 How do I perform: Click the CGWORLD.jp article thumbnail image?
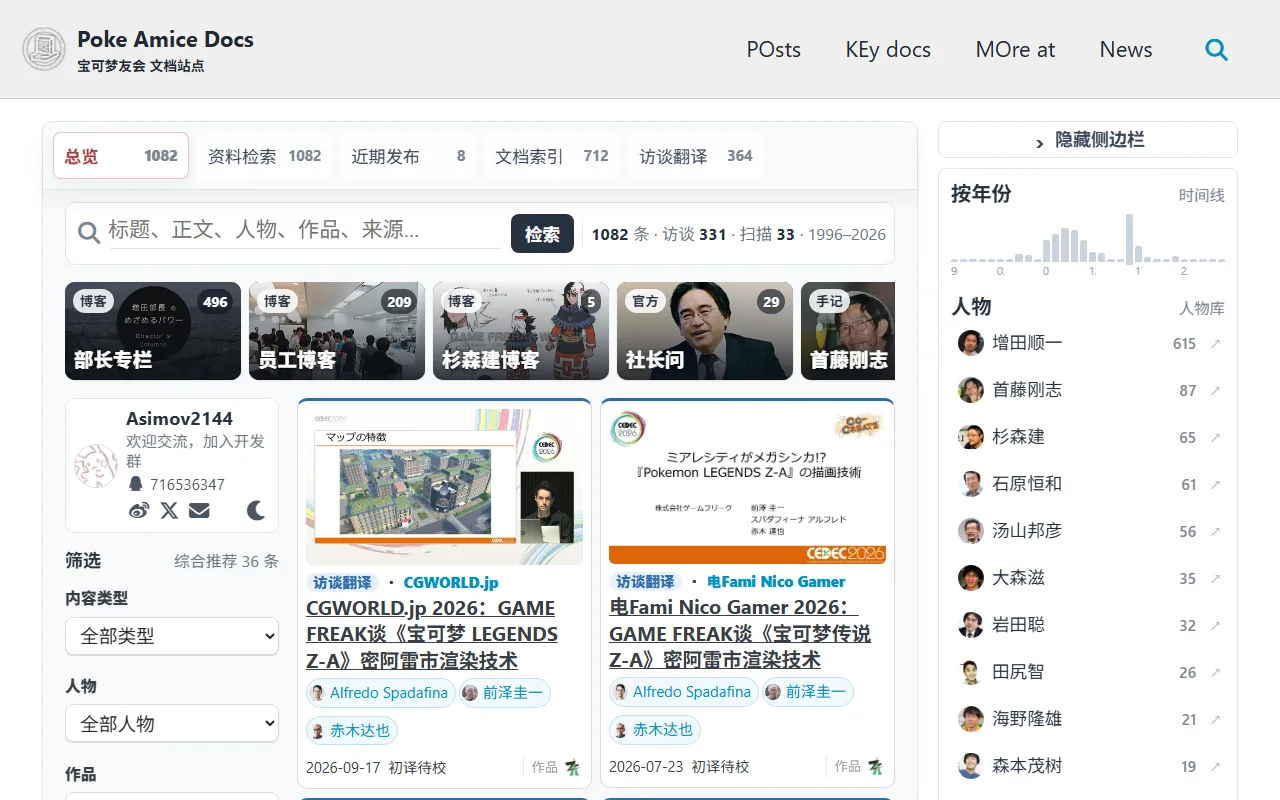click(x=444, y=486)
